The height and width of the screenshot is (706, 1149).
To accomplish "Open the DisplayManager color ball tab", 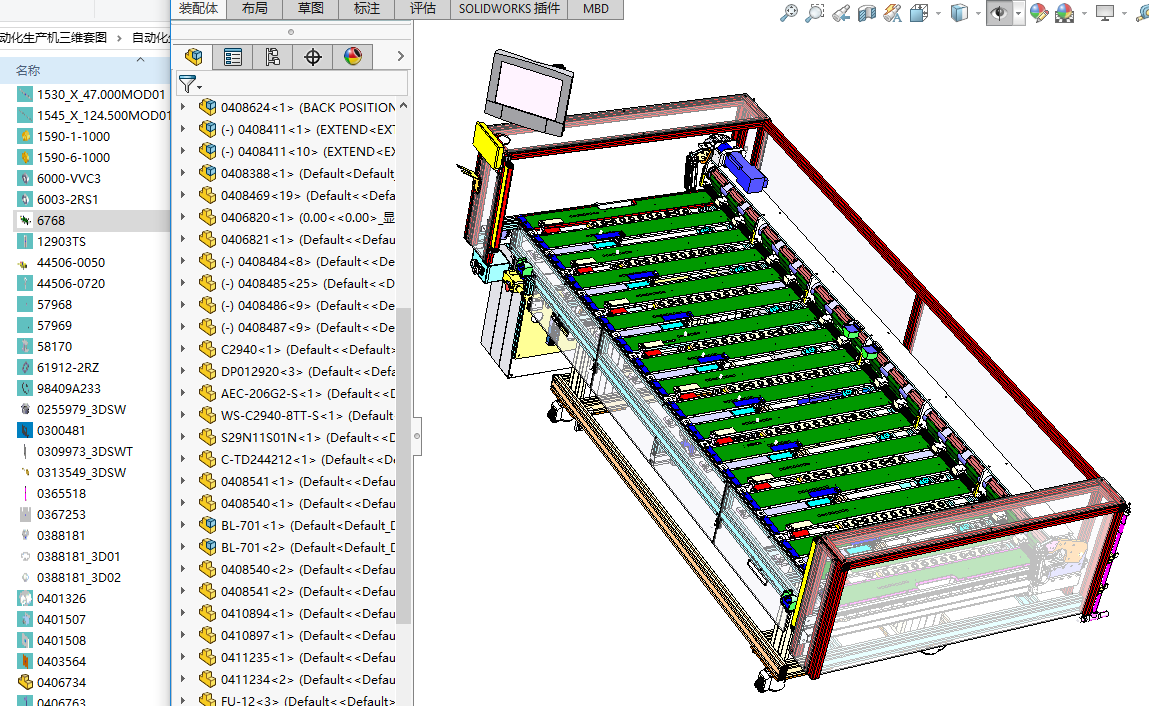I will coord(353,57).
